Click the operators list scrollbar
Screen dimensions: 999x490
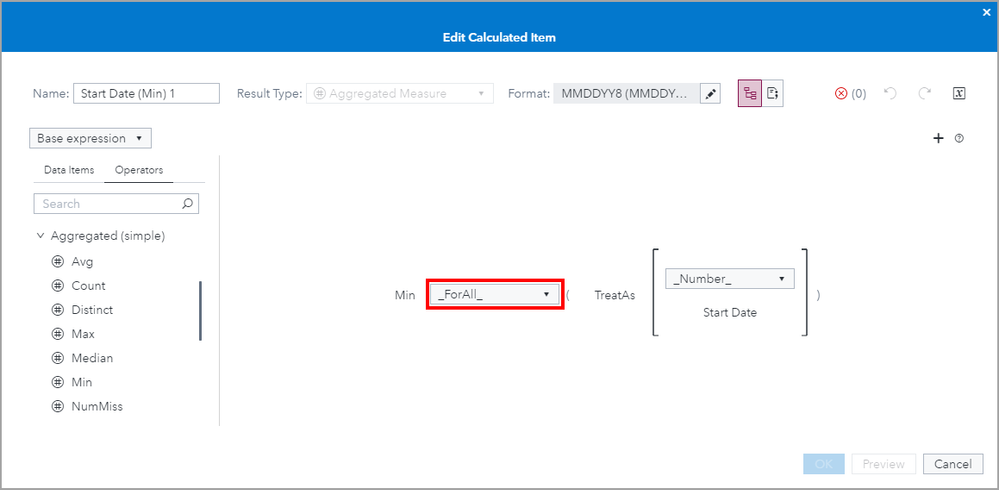(x=200, y=311)
